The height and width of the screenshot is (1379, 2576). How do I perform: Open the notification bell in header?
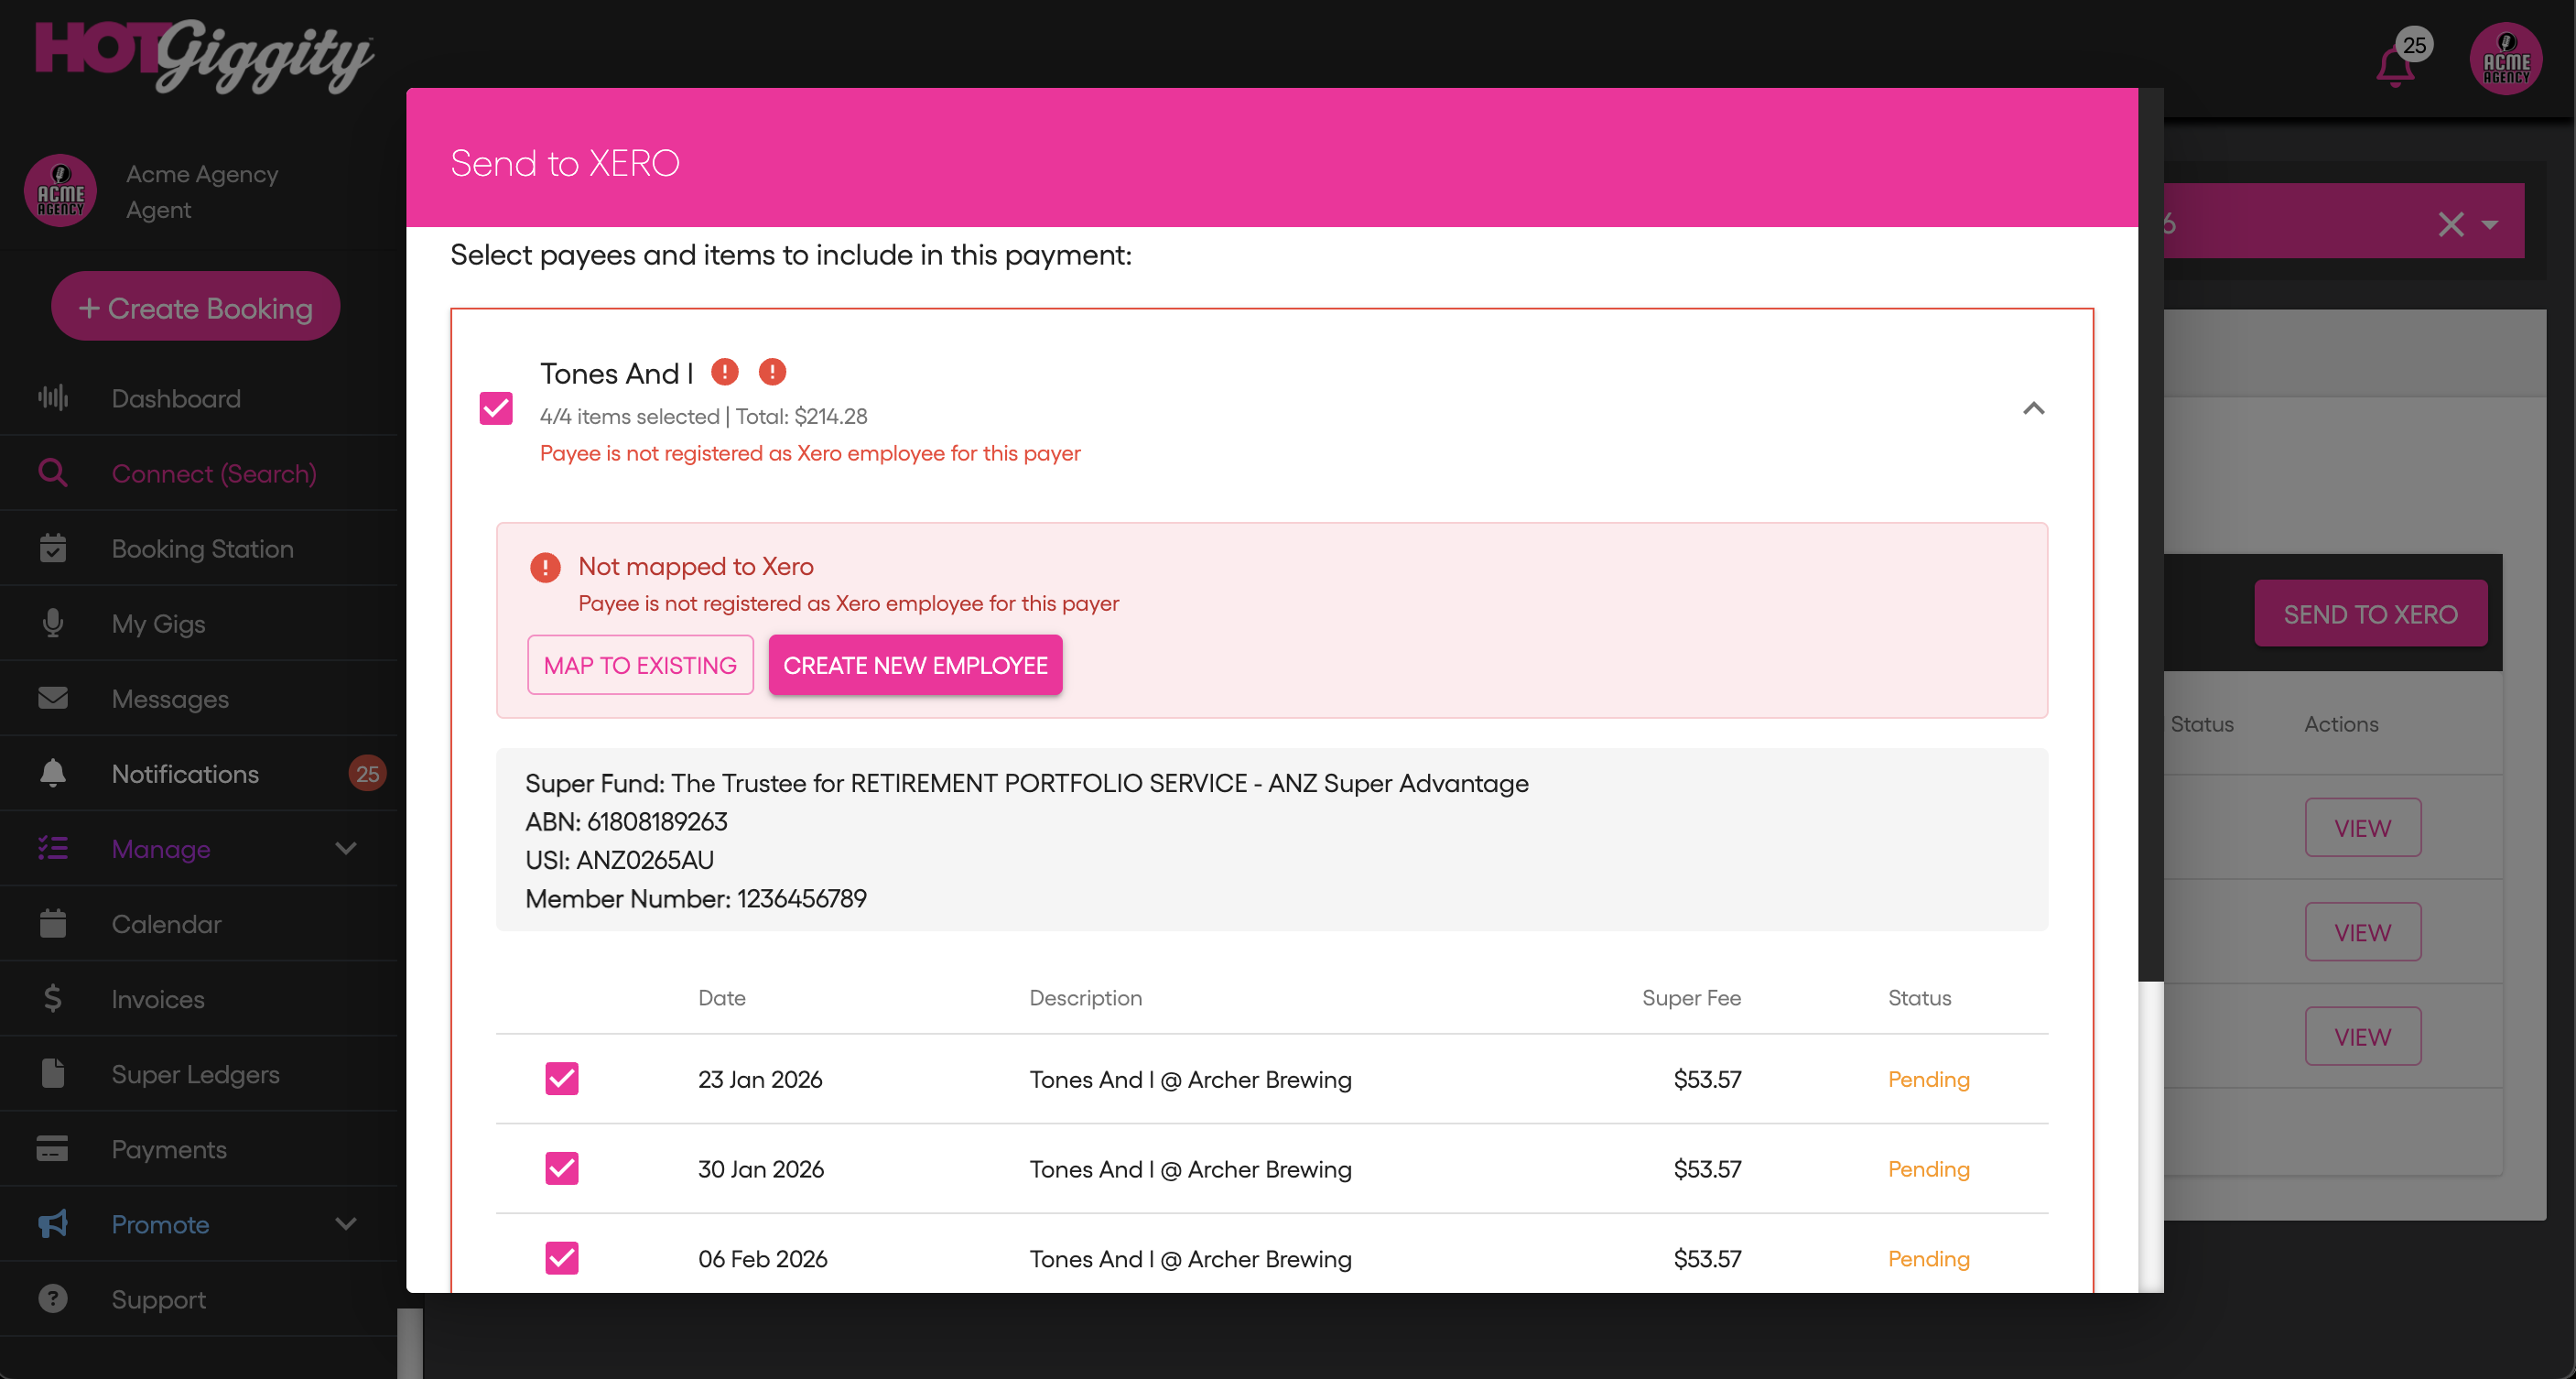point(2395,66)
